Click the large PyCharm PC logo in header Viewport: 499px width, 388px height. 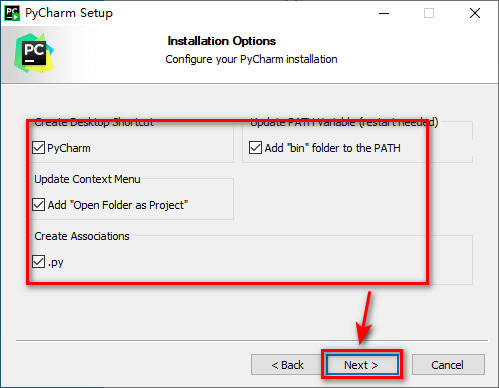[34, 53]
